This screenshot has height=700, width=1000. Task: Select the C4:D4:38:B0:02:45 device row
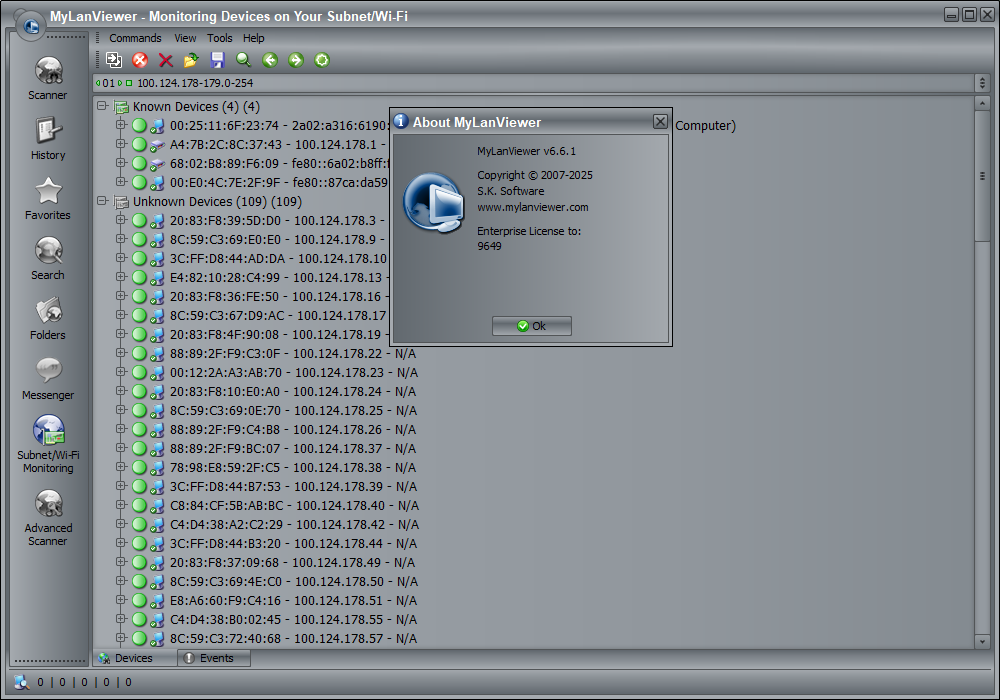click(293, 620)
